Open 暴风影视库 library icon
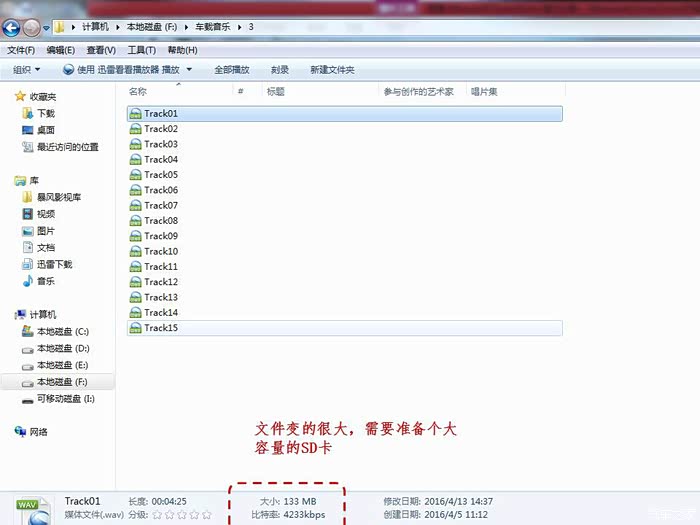 [x=28, y=197]
